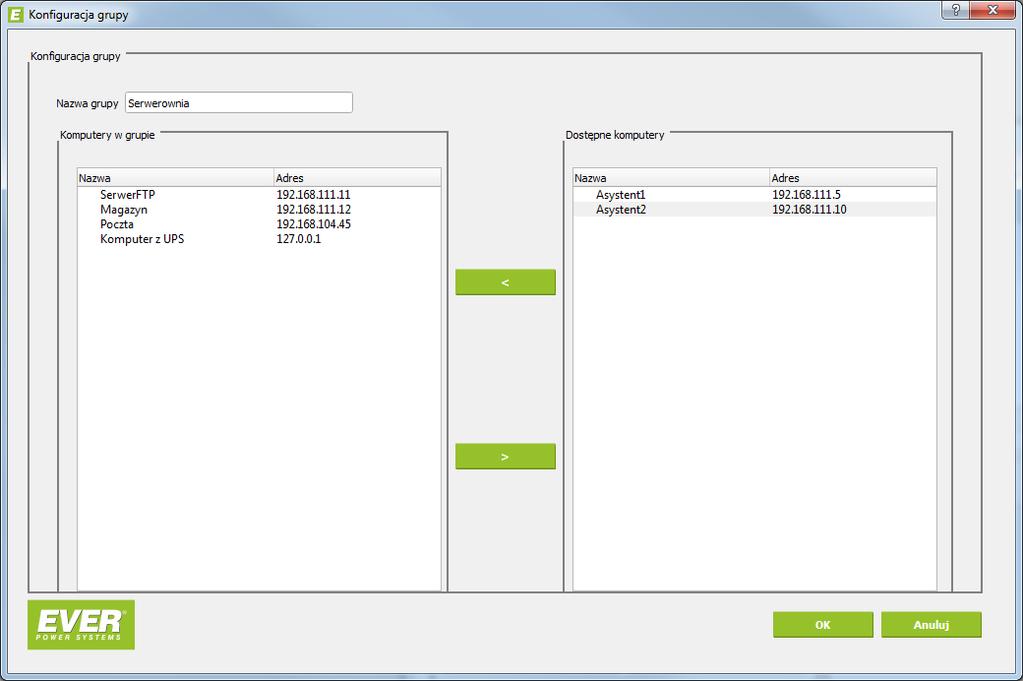The height and width of the screenshot is (681, 1023).
Task: Cancel changes with the Anuluj button
Action: tap(931, 624)
